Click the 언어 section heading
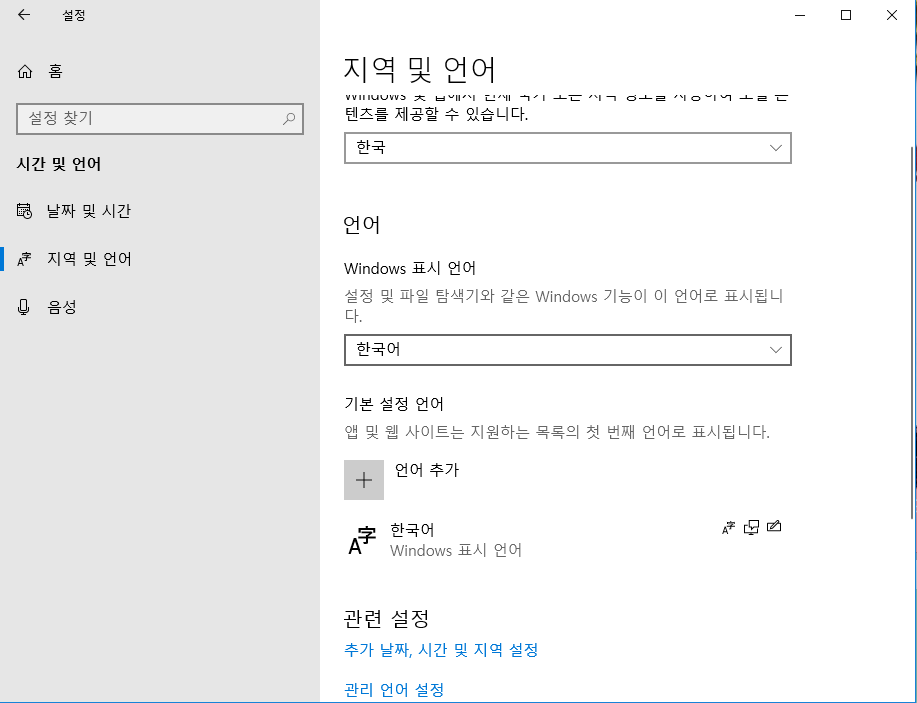 [362, 225]
